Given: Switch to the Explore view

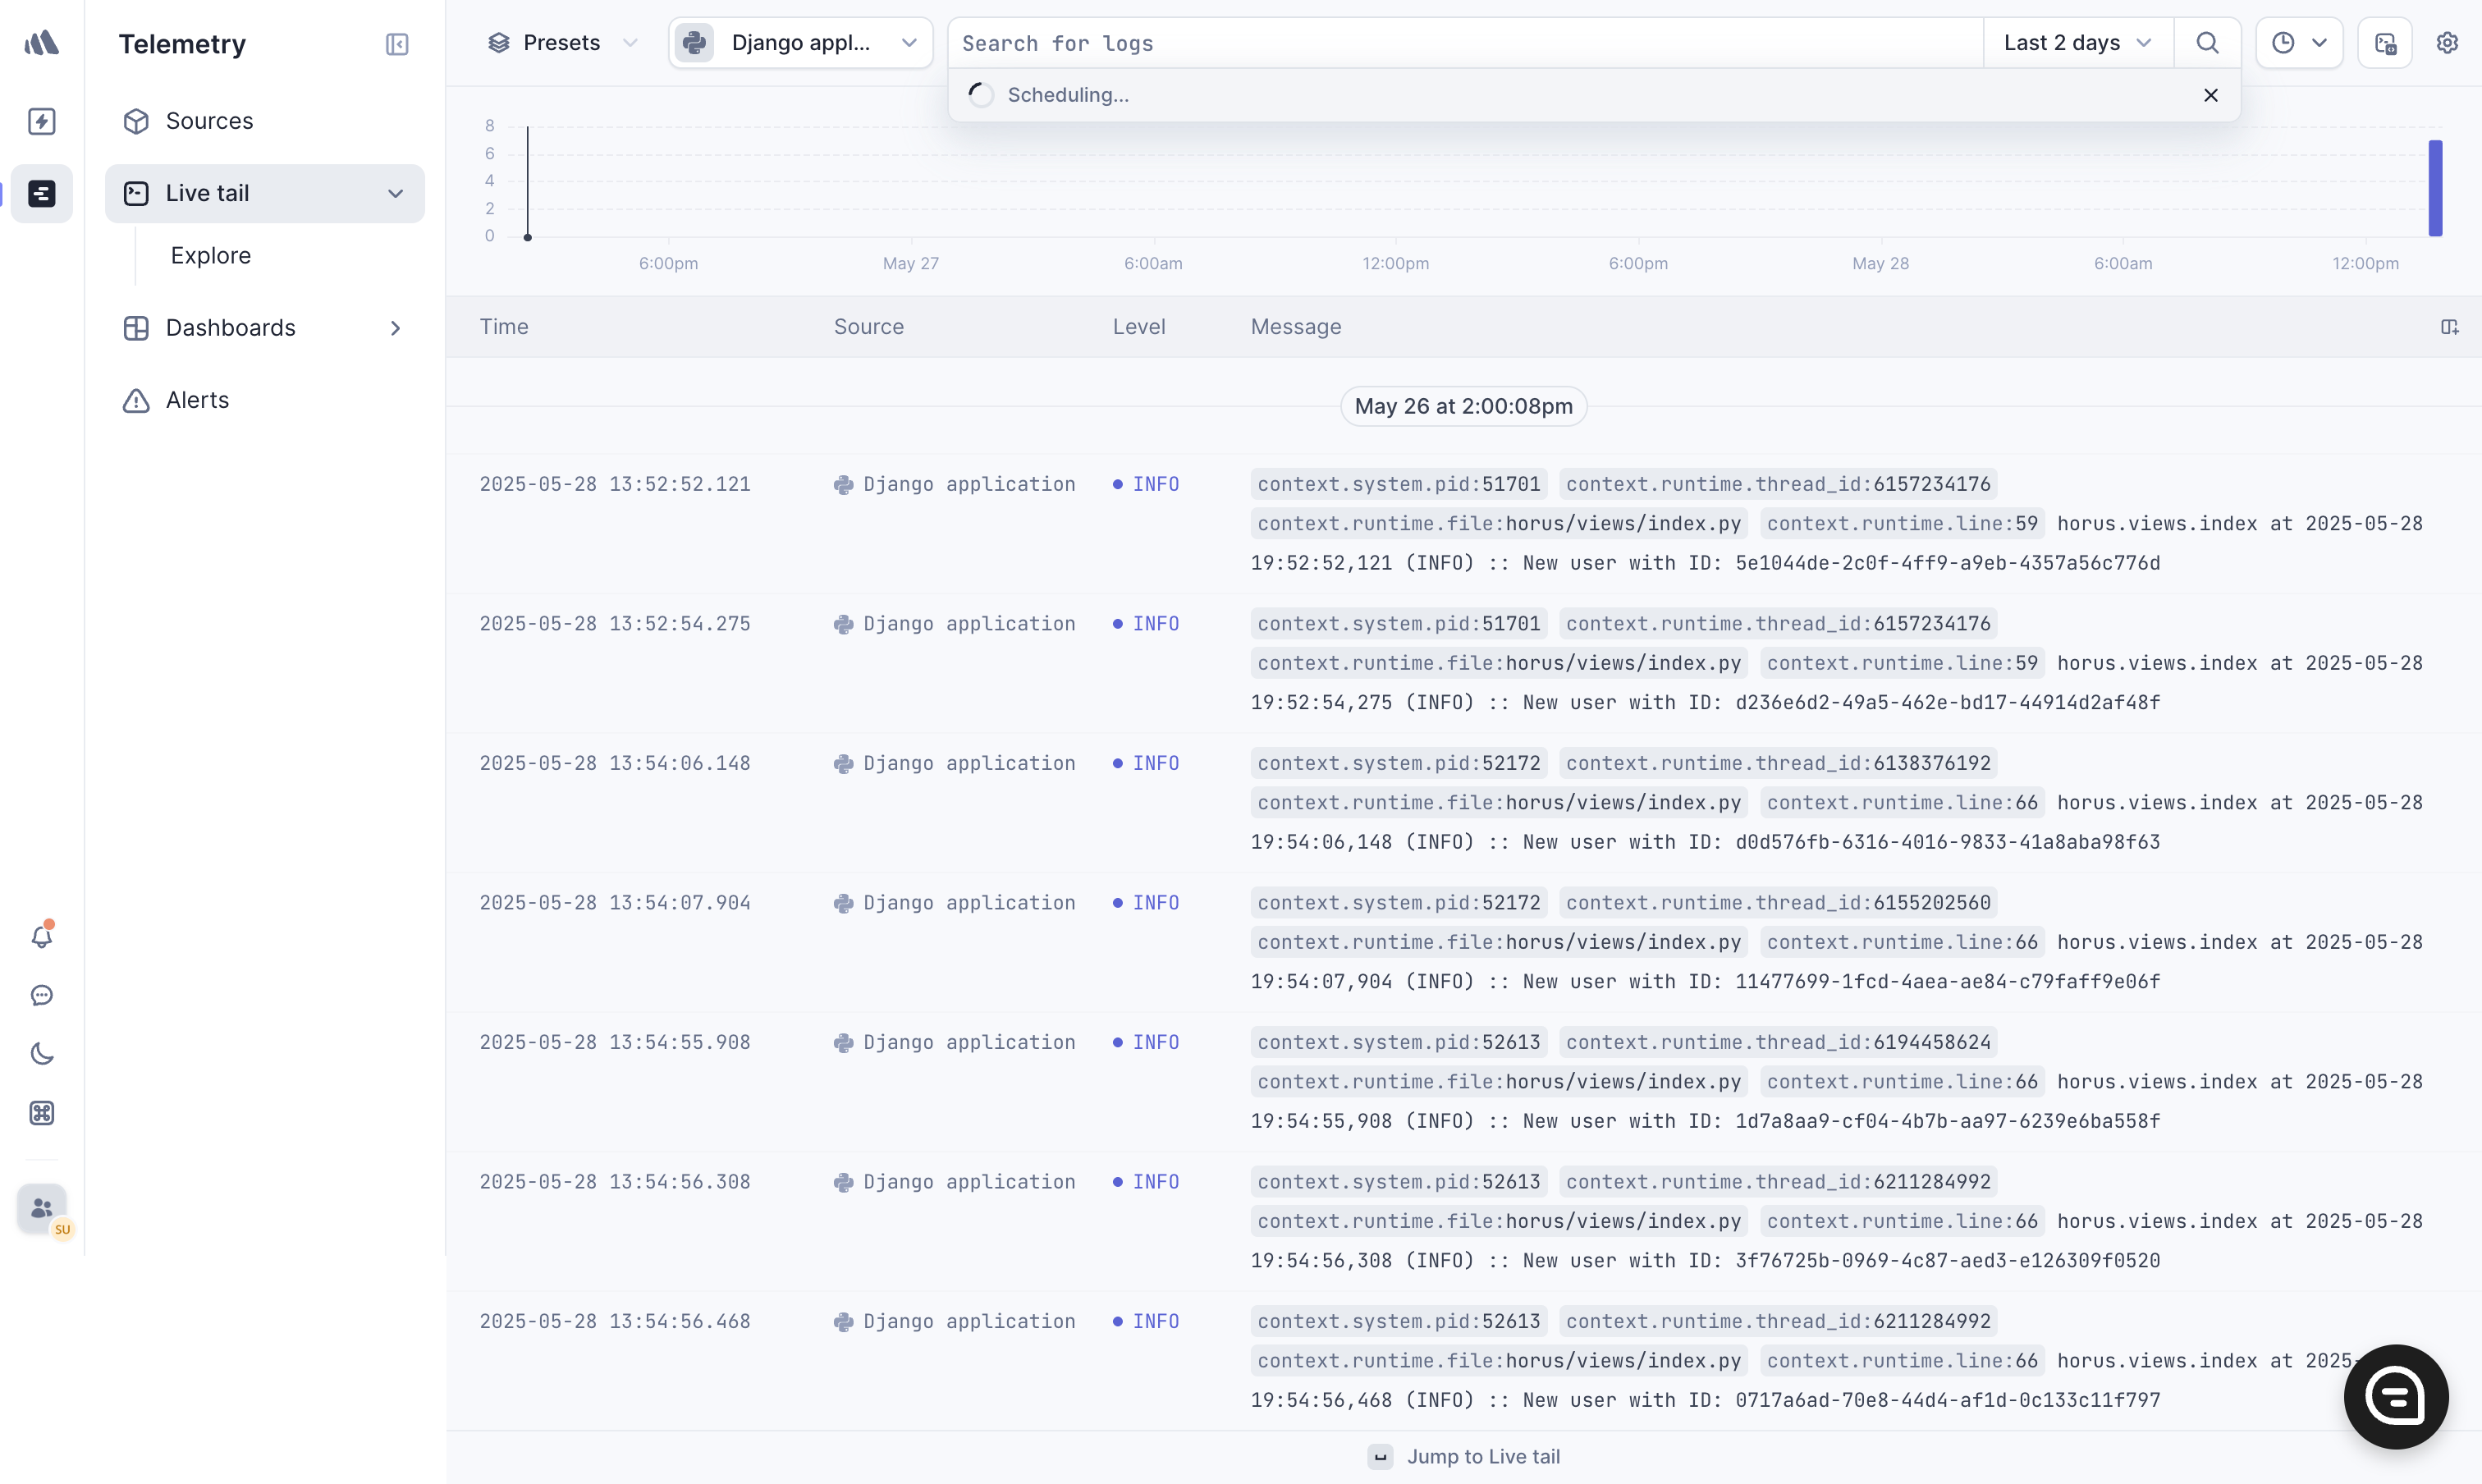Looking at the screenshot, I should click(x=209, y=255).
